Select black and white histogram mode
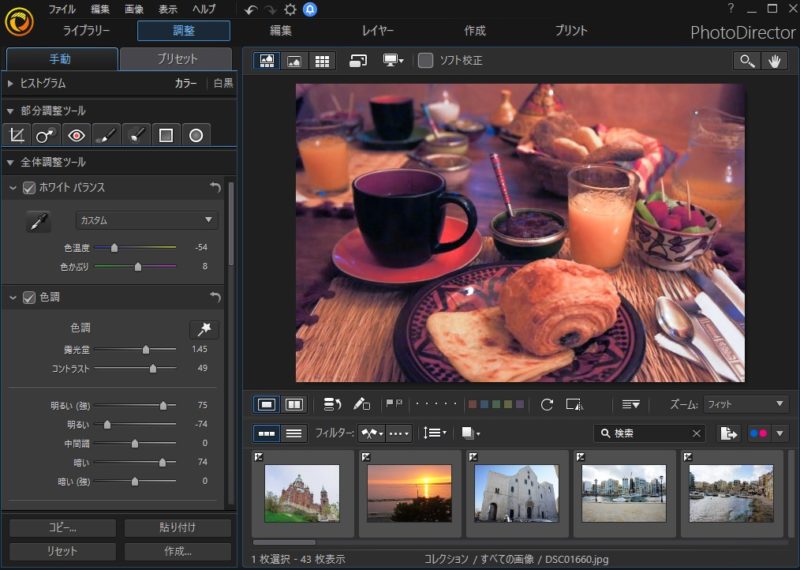This screenshot has height=570, width=800. [223, 83]
